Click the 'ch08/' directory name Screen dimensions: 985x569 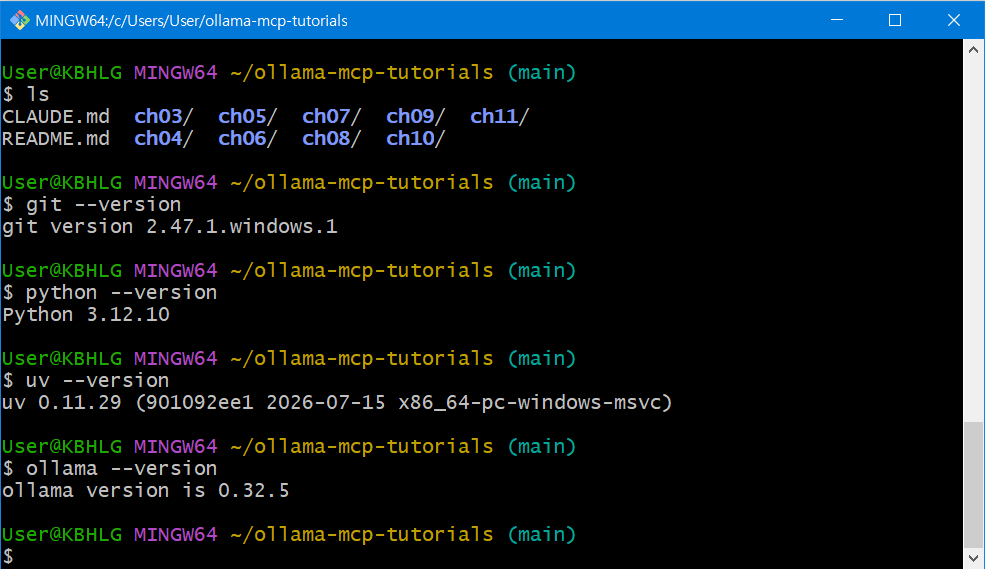(332, 138)
